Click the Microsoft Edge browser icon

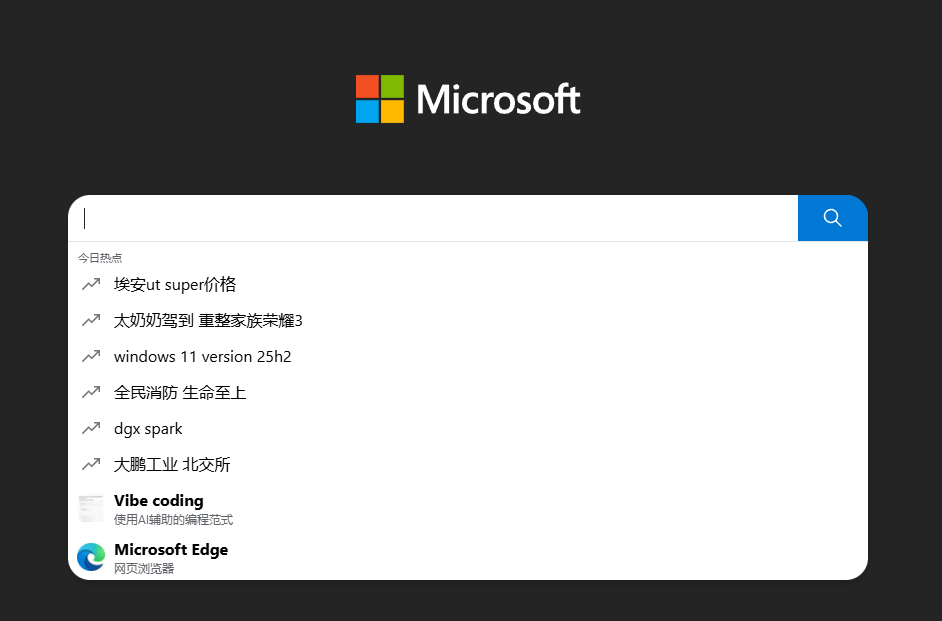[91, 557]
